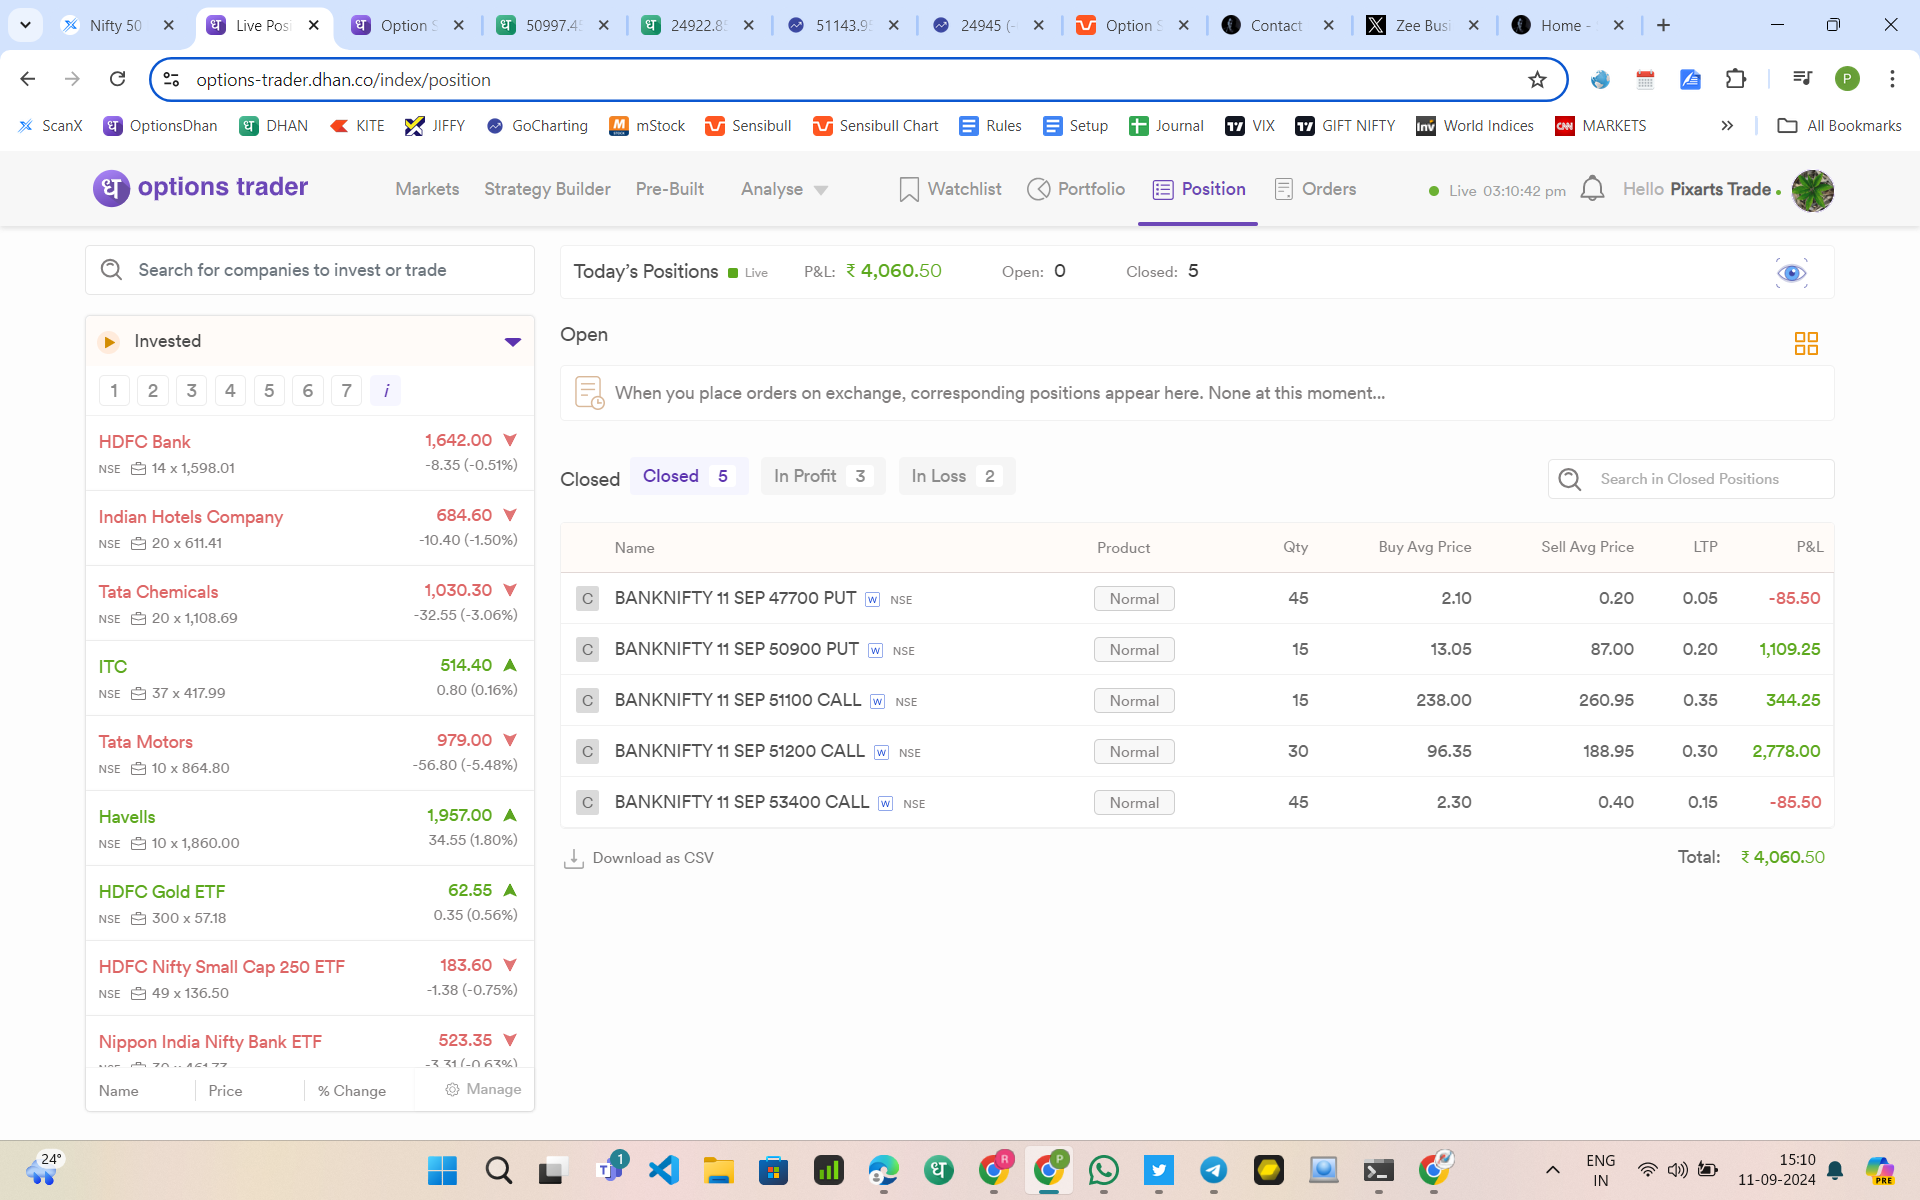Go to the Markets menu

(427, 189)
